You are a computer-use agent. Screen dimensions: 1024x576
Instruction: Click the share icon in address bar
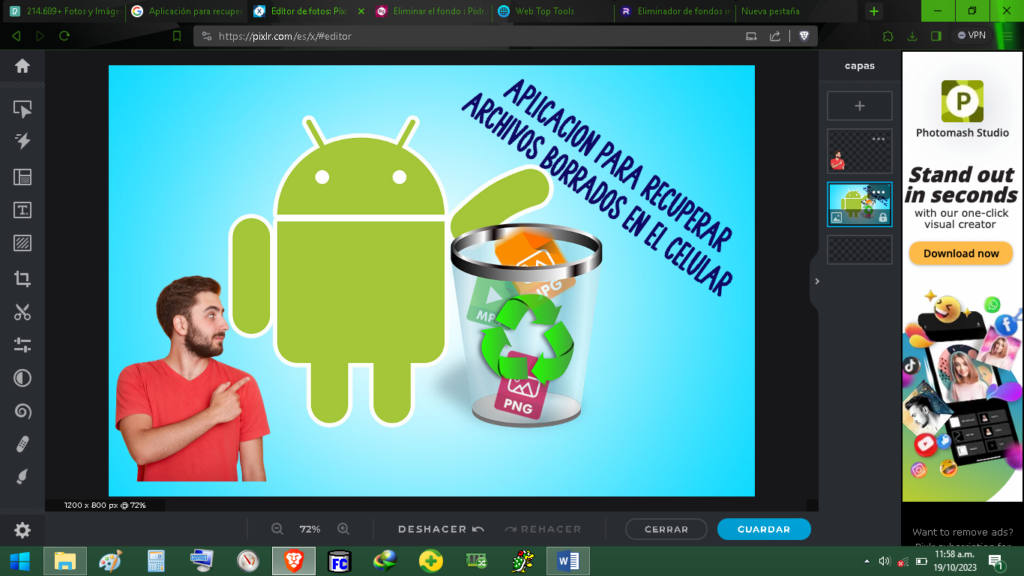pos(775,36)
